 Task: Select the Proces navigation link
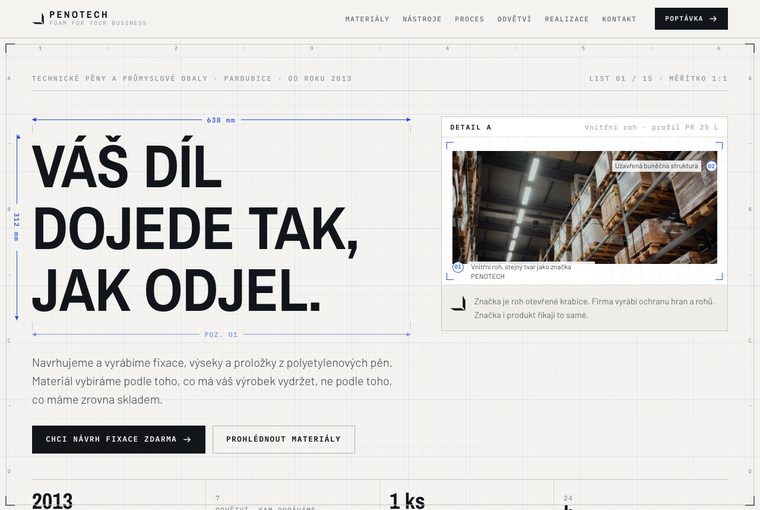coord(469,19)
